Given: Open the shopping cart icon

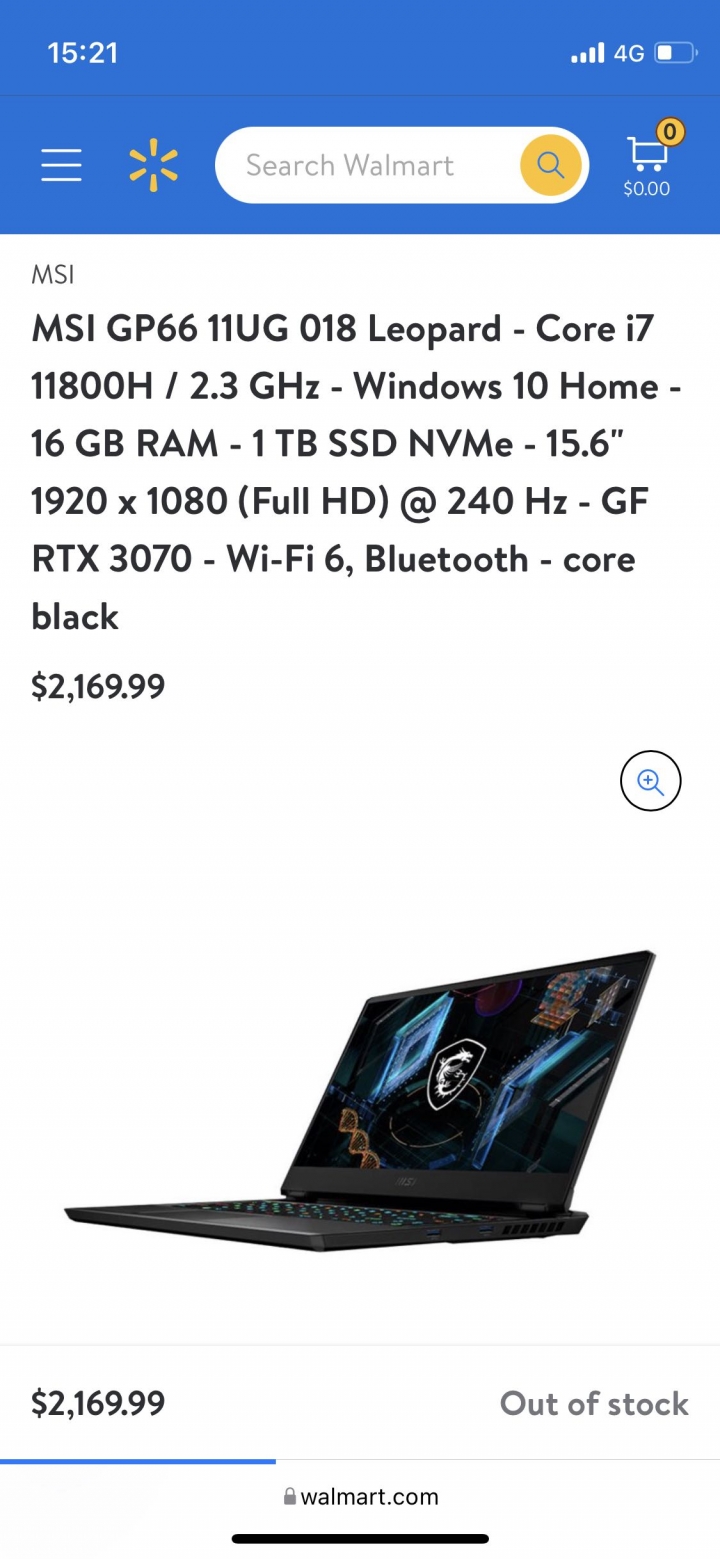Looking at the screenshot, I should click(647, 154).
